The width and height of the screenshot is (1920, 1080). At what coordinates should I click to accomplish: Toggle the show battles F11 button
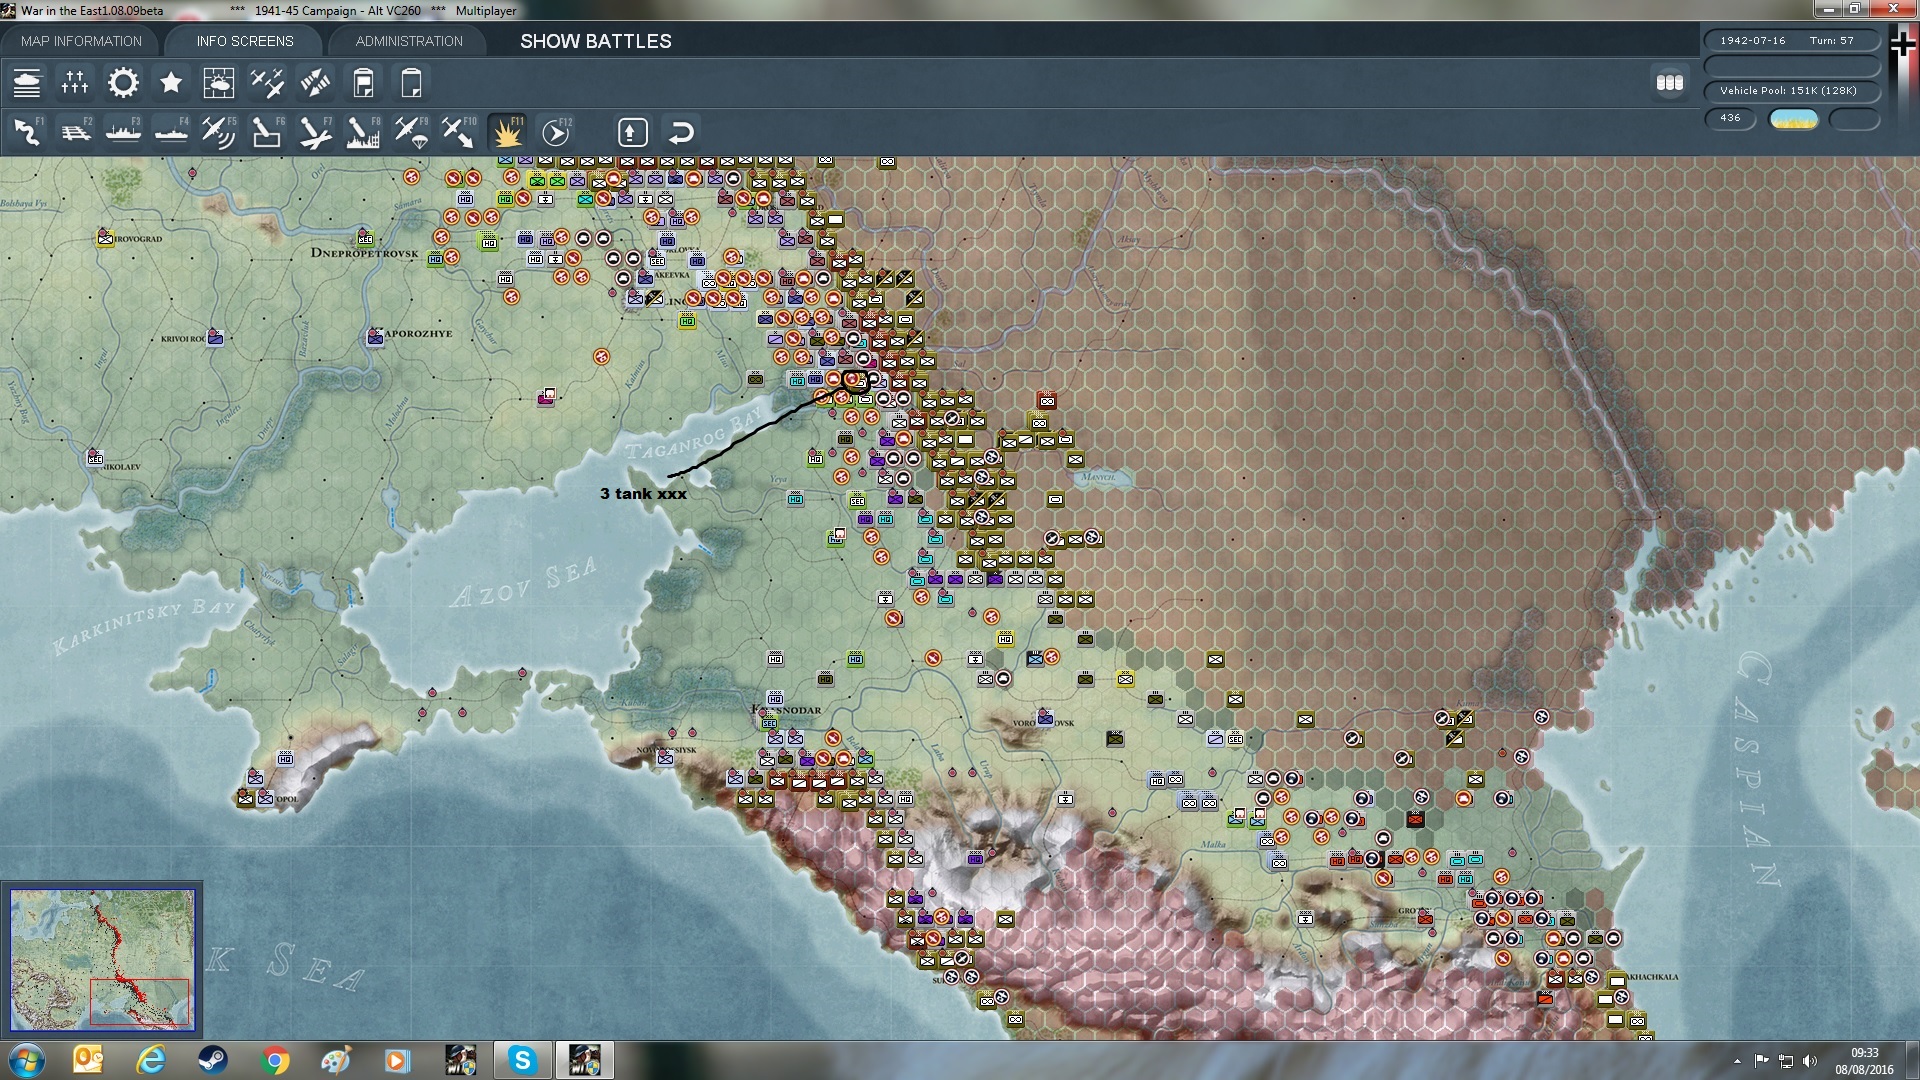[508, 132]
